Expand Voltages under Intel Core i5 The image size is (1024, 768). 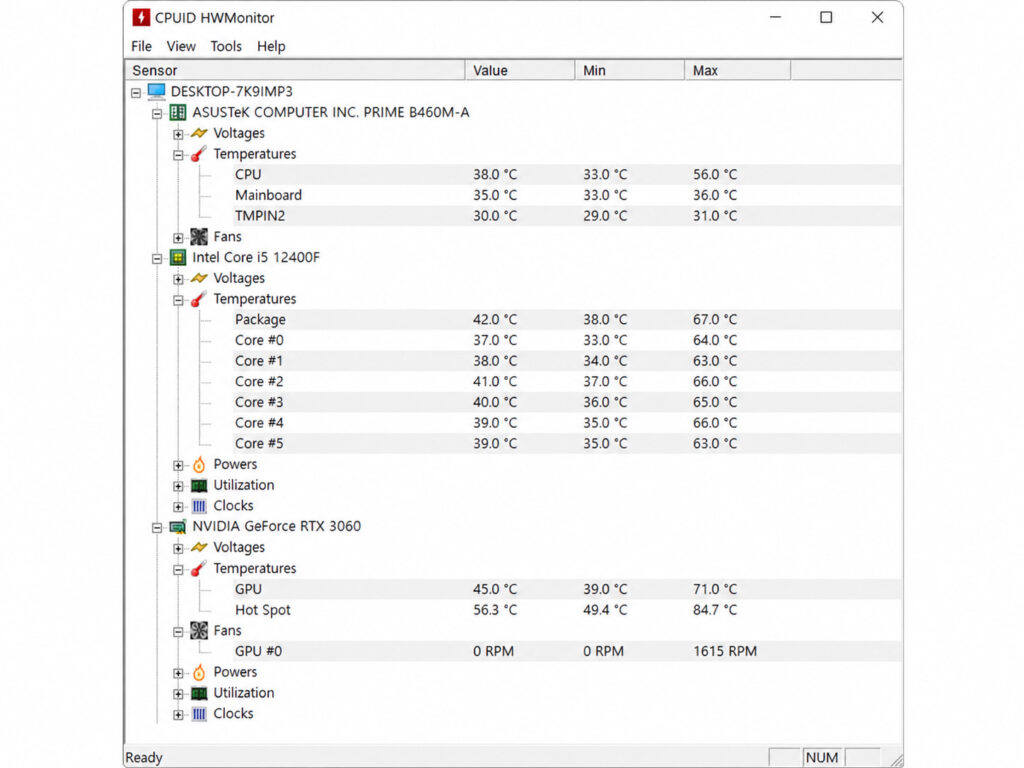pos(178,280)
